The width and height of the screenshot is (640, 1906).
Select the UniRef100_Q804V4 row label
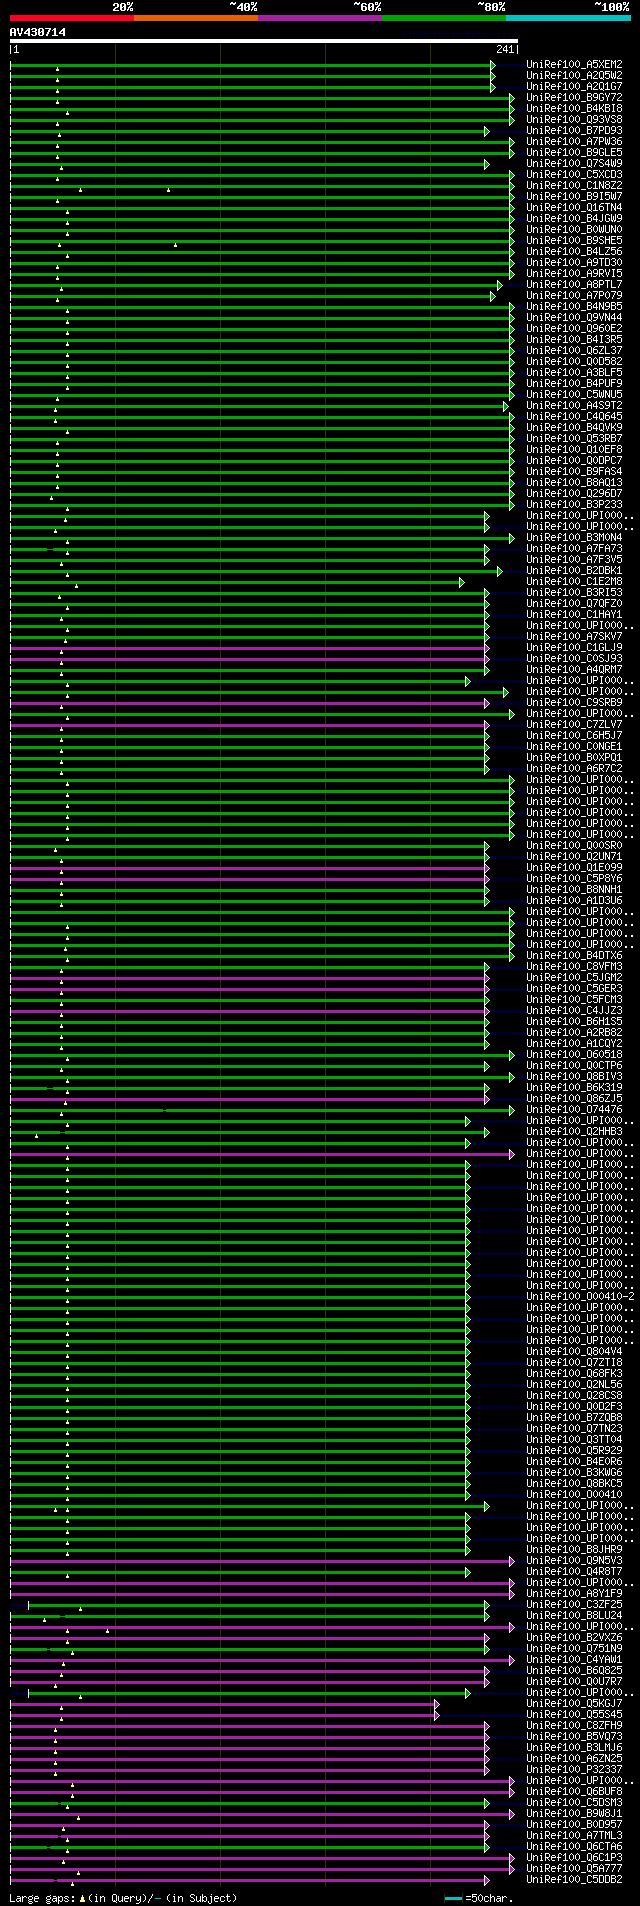tap(574, 1351)
